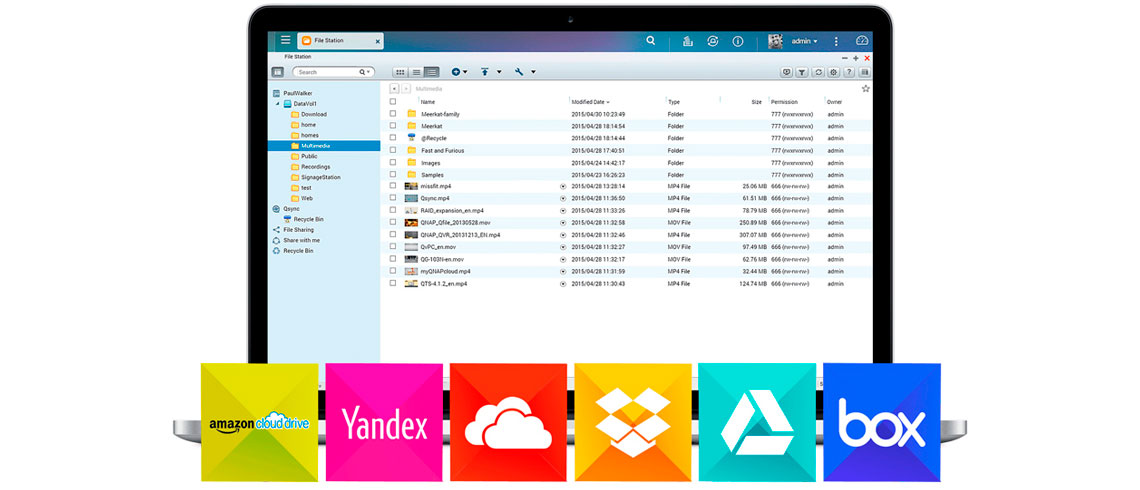The width and height of the screenshot is (1140, 490).
Task: Expand the upload dropdown arrow
Action: 499,72
